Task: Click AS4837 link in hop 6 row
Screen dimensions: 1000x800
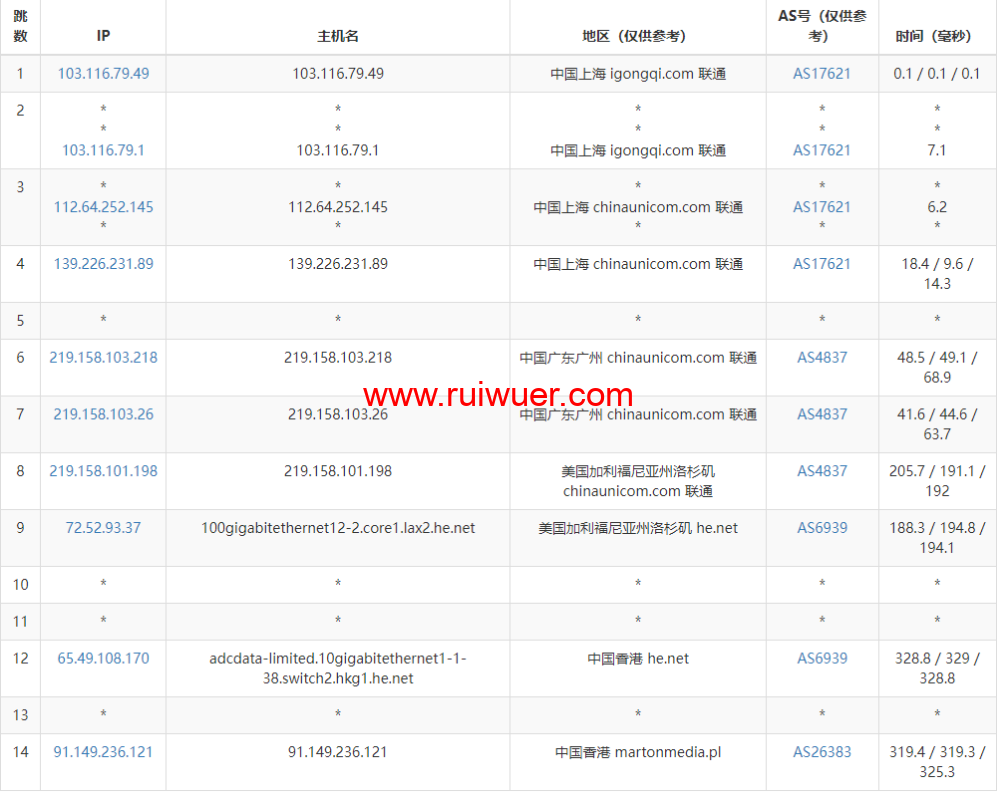Action: point(822,358)
